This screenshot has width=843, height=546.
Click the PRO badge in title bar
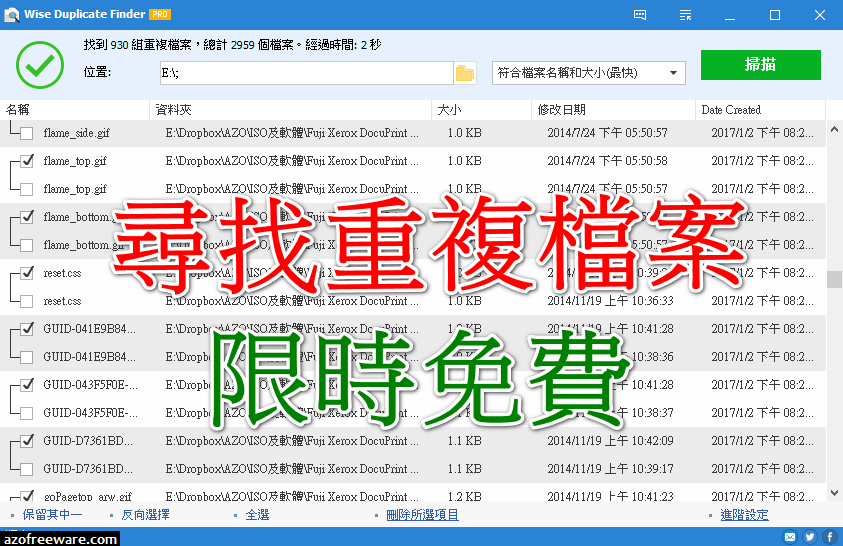[160, 15]
